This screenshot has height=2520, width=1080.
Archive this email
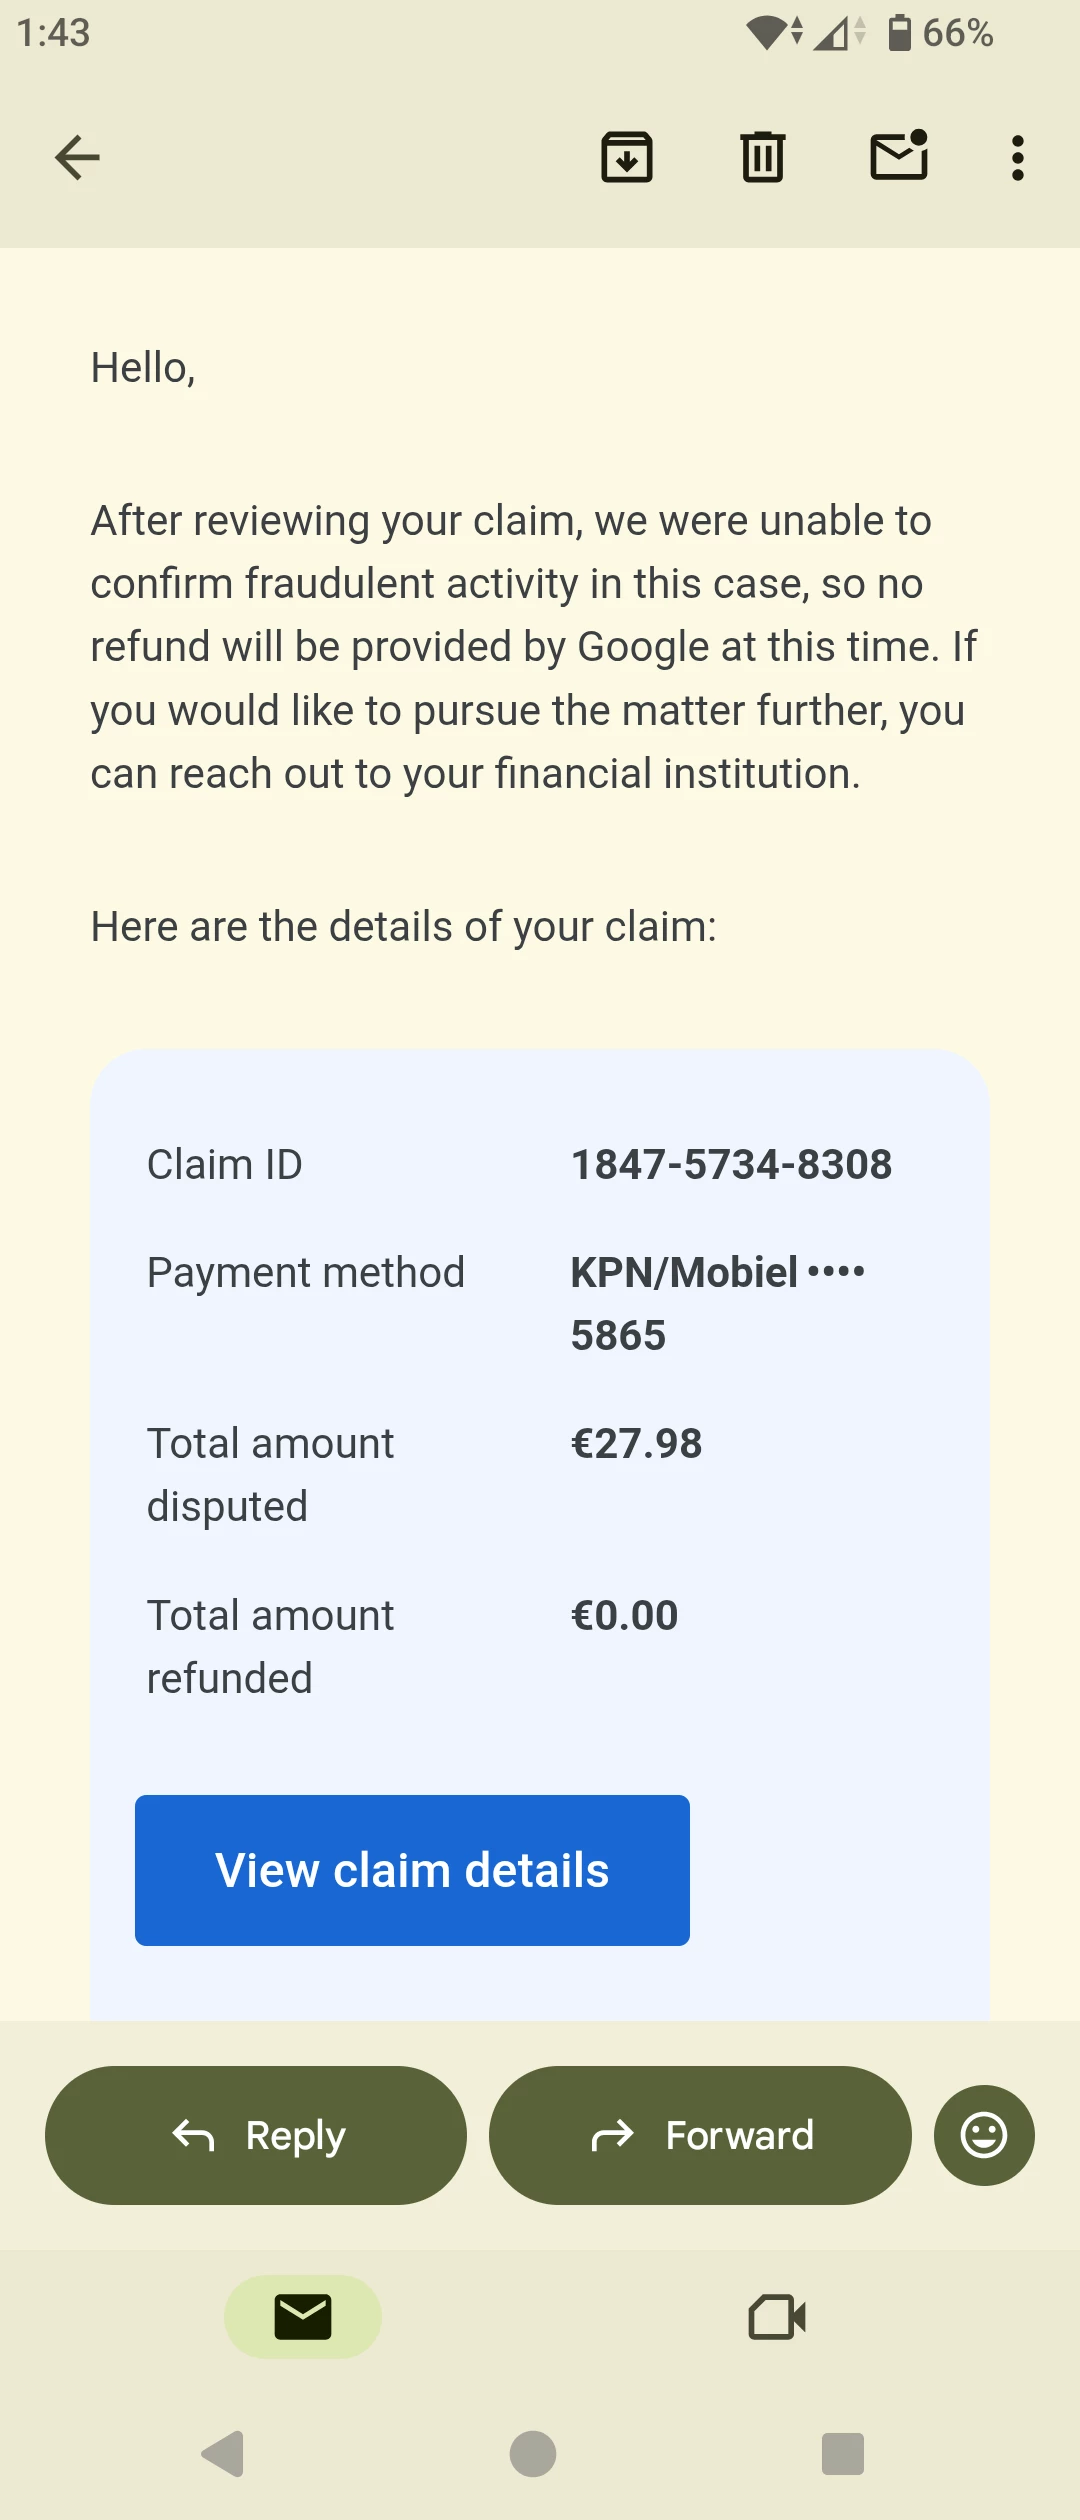pyautogui.click(x=627, y=158)
